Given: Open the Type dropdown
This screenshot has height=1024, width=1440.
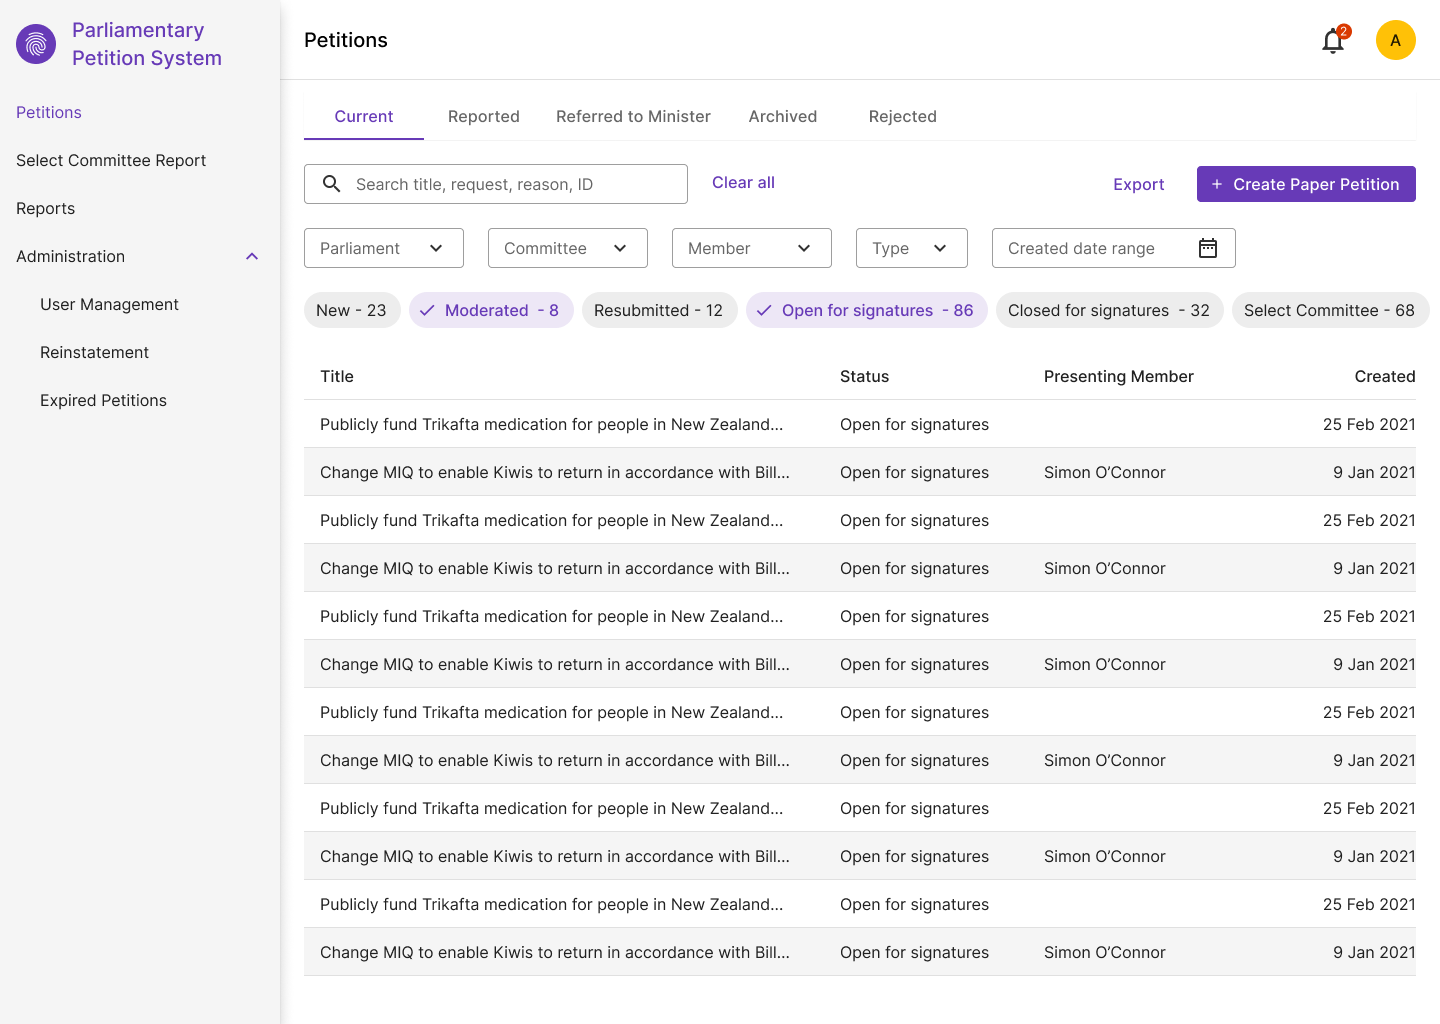Looking at the screenshot, I should point(912,248).
